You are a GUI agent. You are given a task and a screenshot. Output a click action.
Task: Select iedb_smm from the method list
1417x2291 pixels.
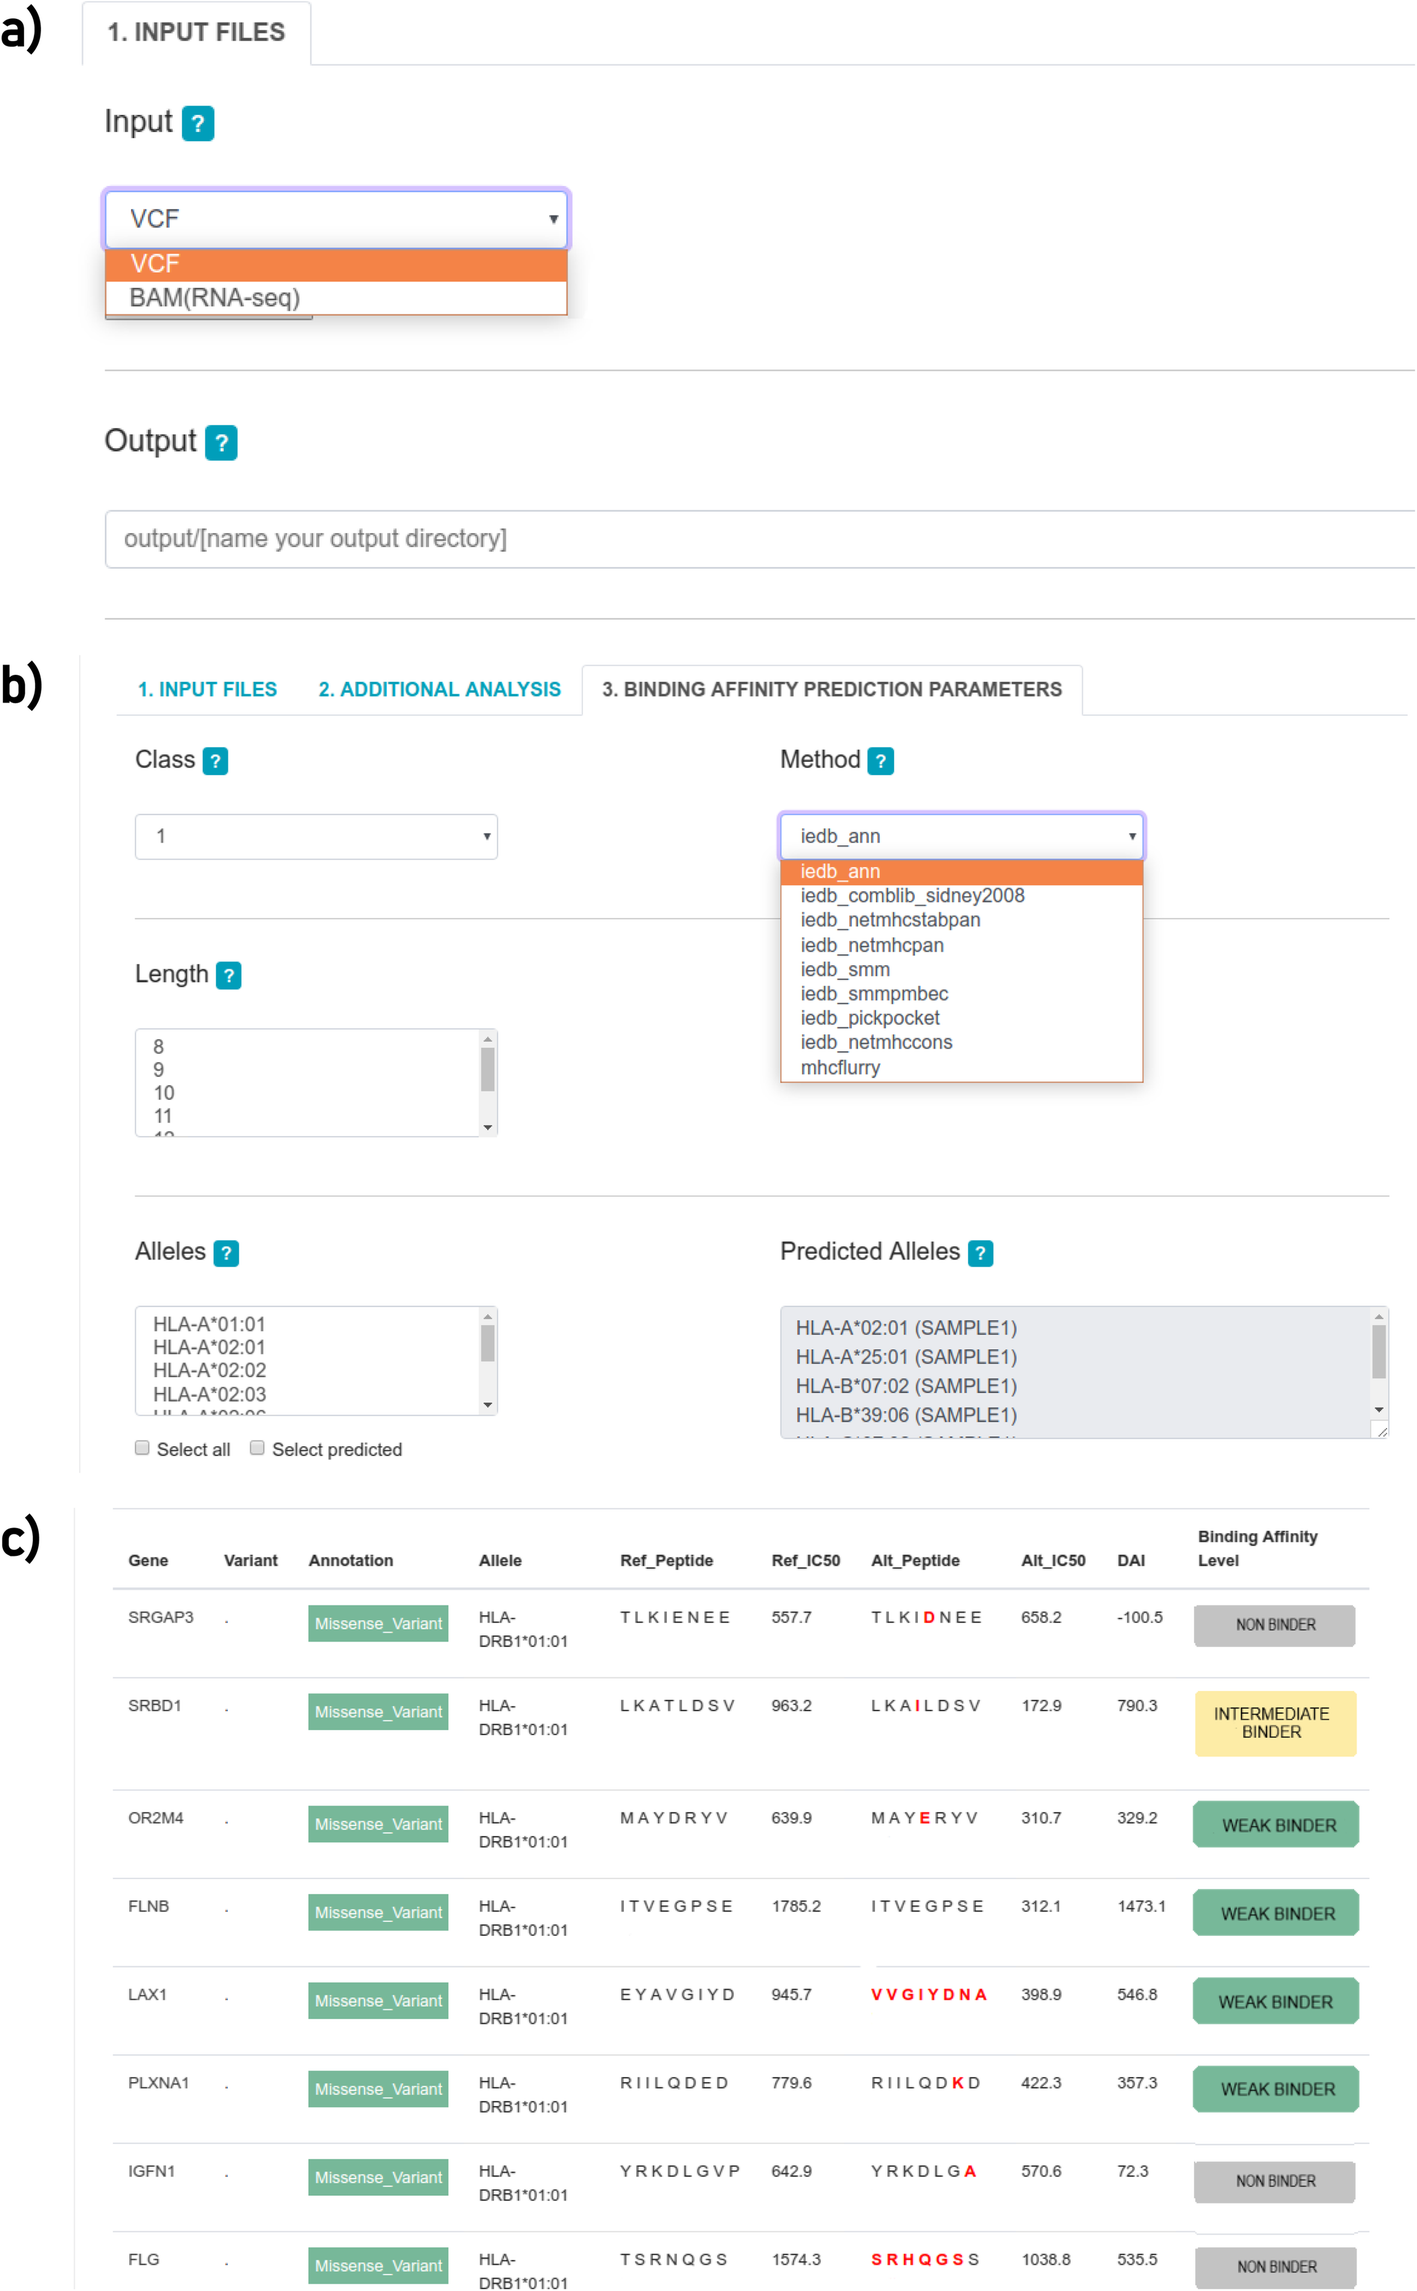pyautogui.click(x=961, y=970)
